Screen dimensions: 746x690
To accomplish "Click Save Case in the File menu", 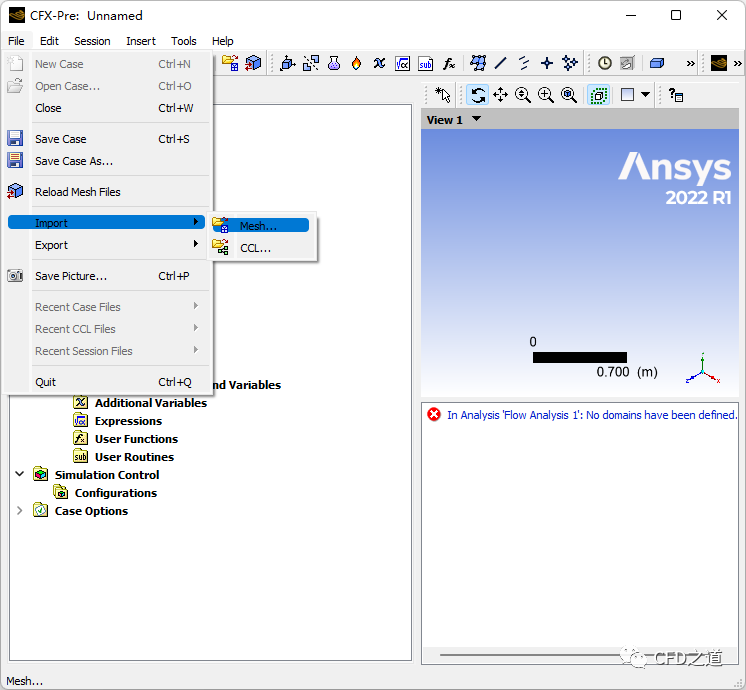I will coord(108,139).
